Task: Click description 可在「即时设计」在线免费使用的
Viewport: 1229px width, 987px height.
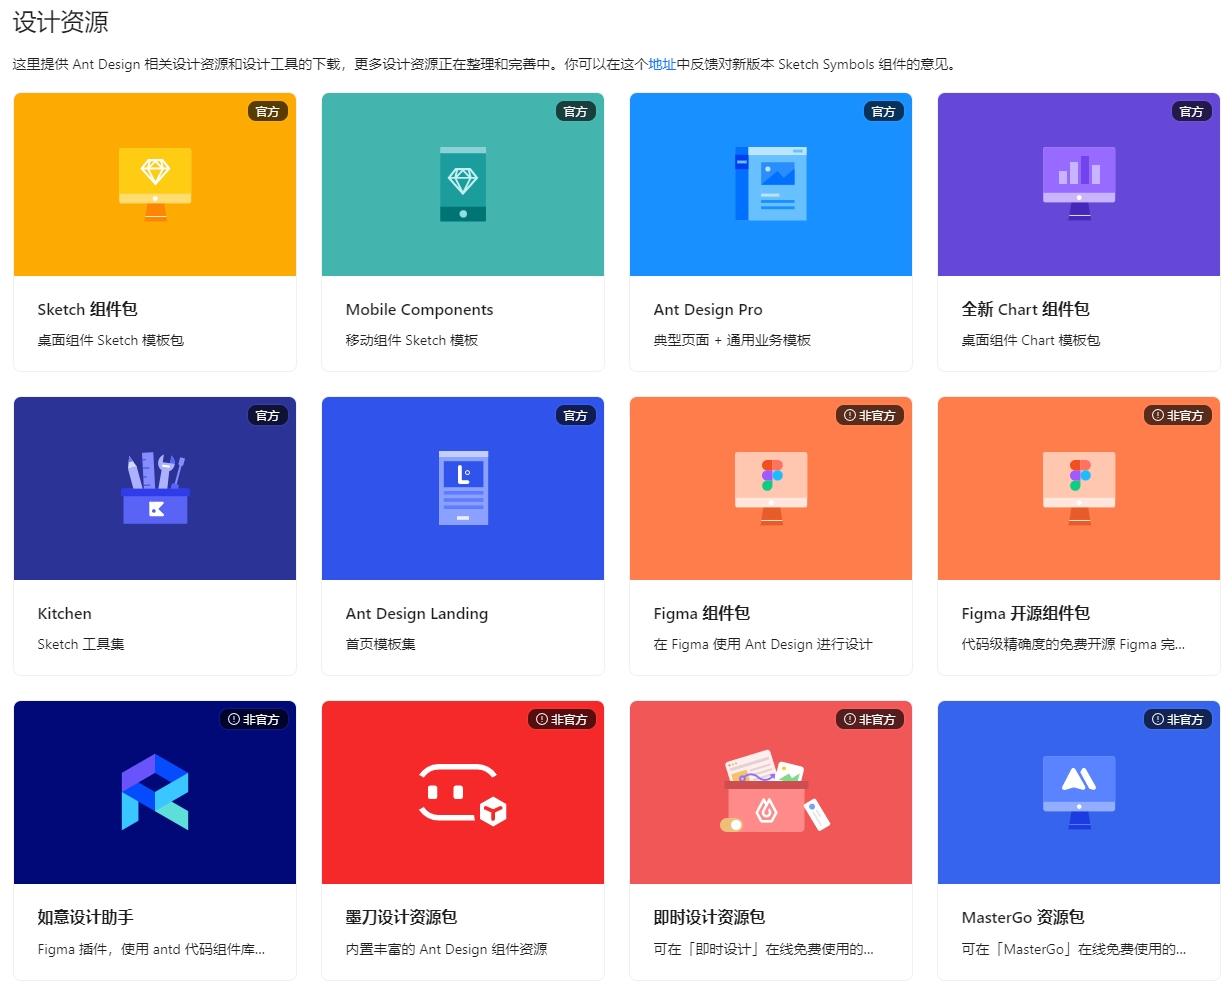Action: pos(764,949)
